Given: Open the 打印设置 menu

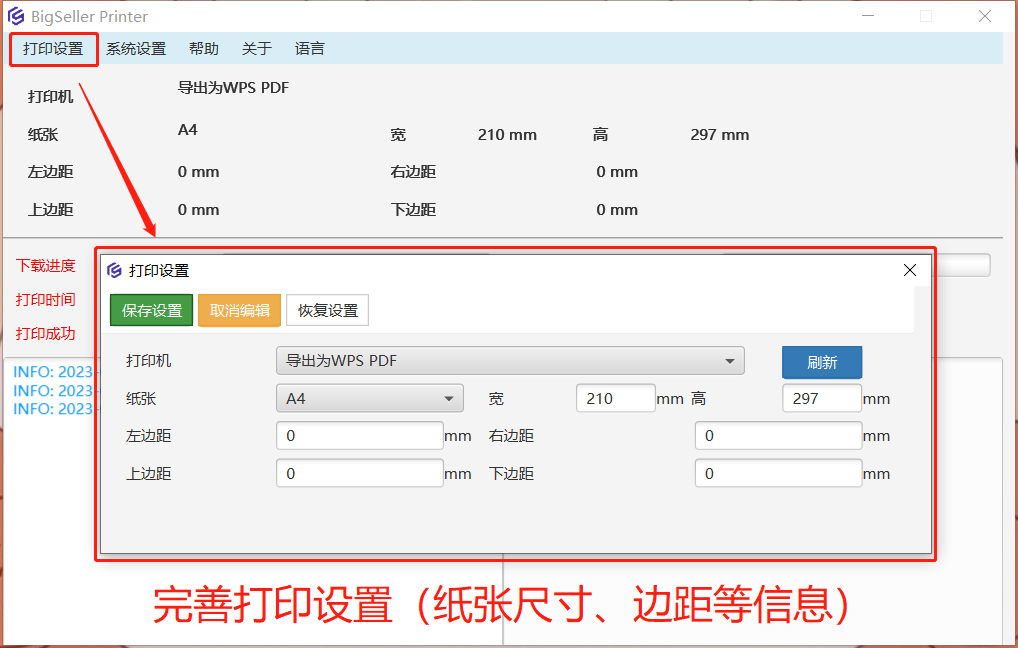Looking at the screenshot, I should point(53,49).
